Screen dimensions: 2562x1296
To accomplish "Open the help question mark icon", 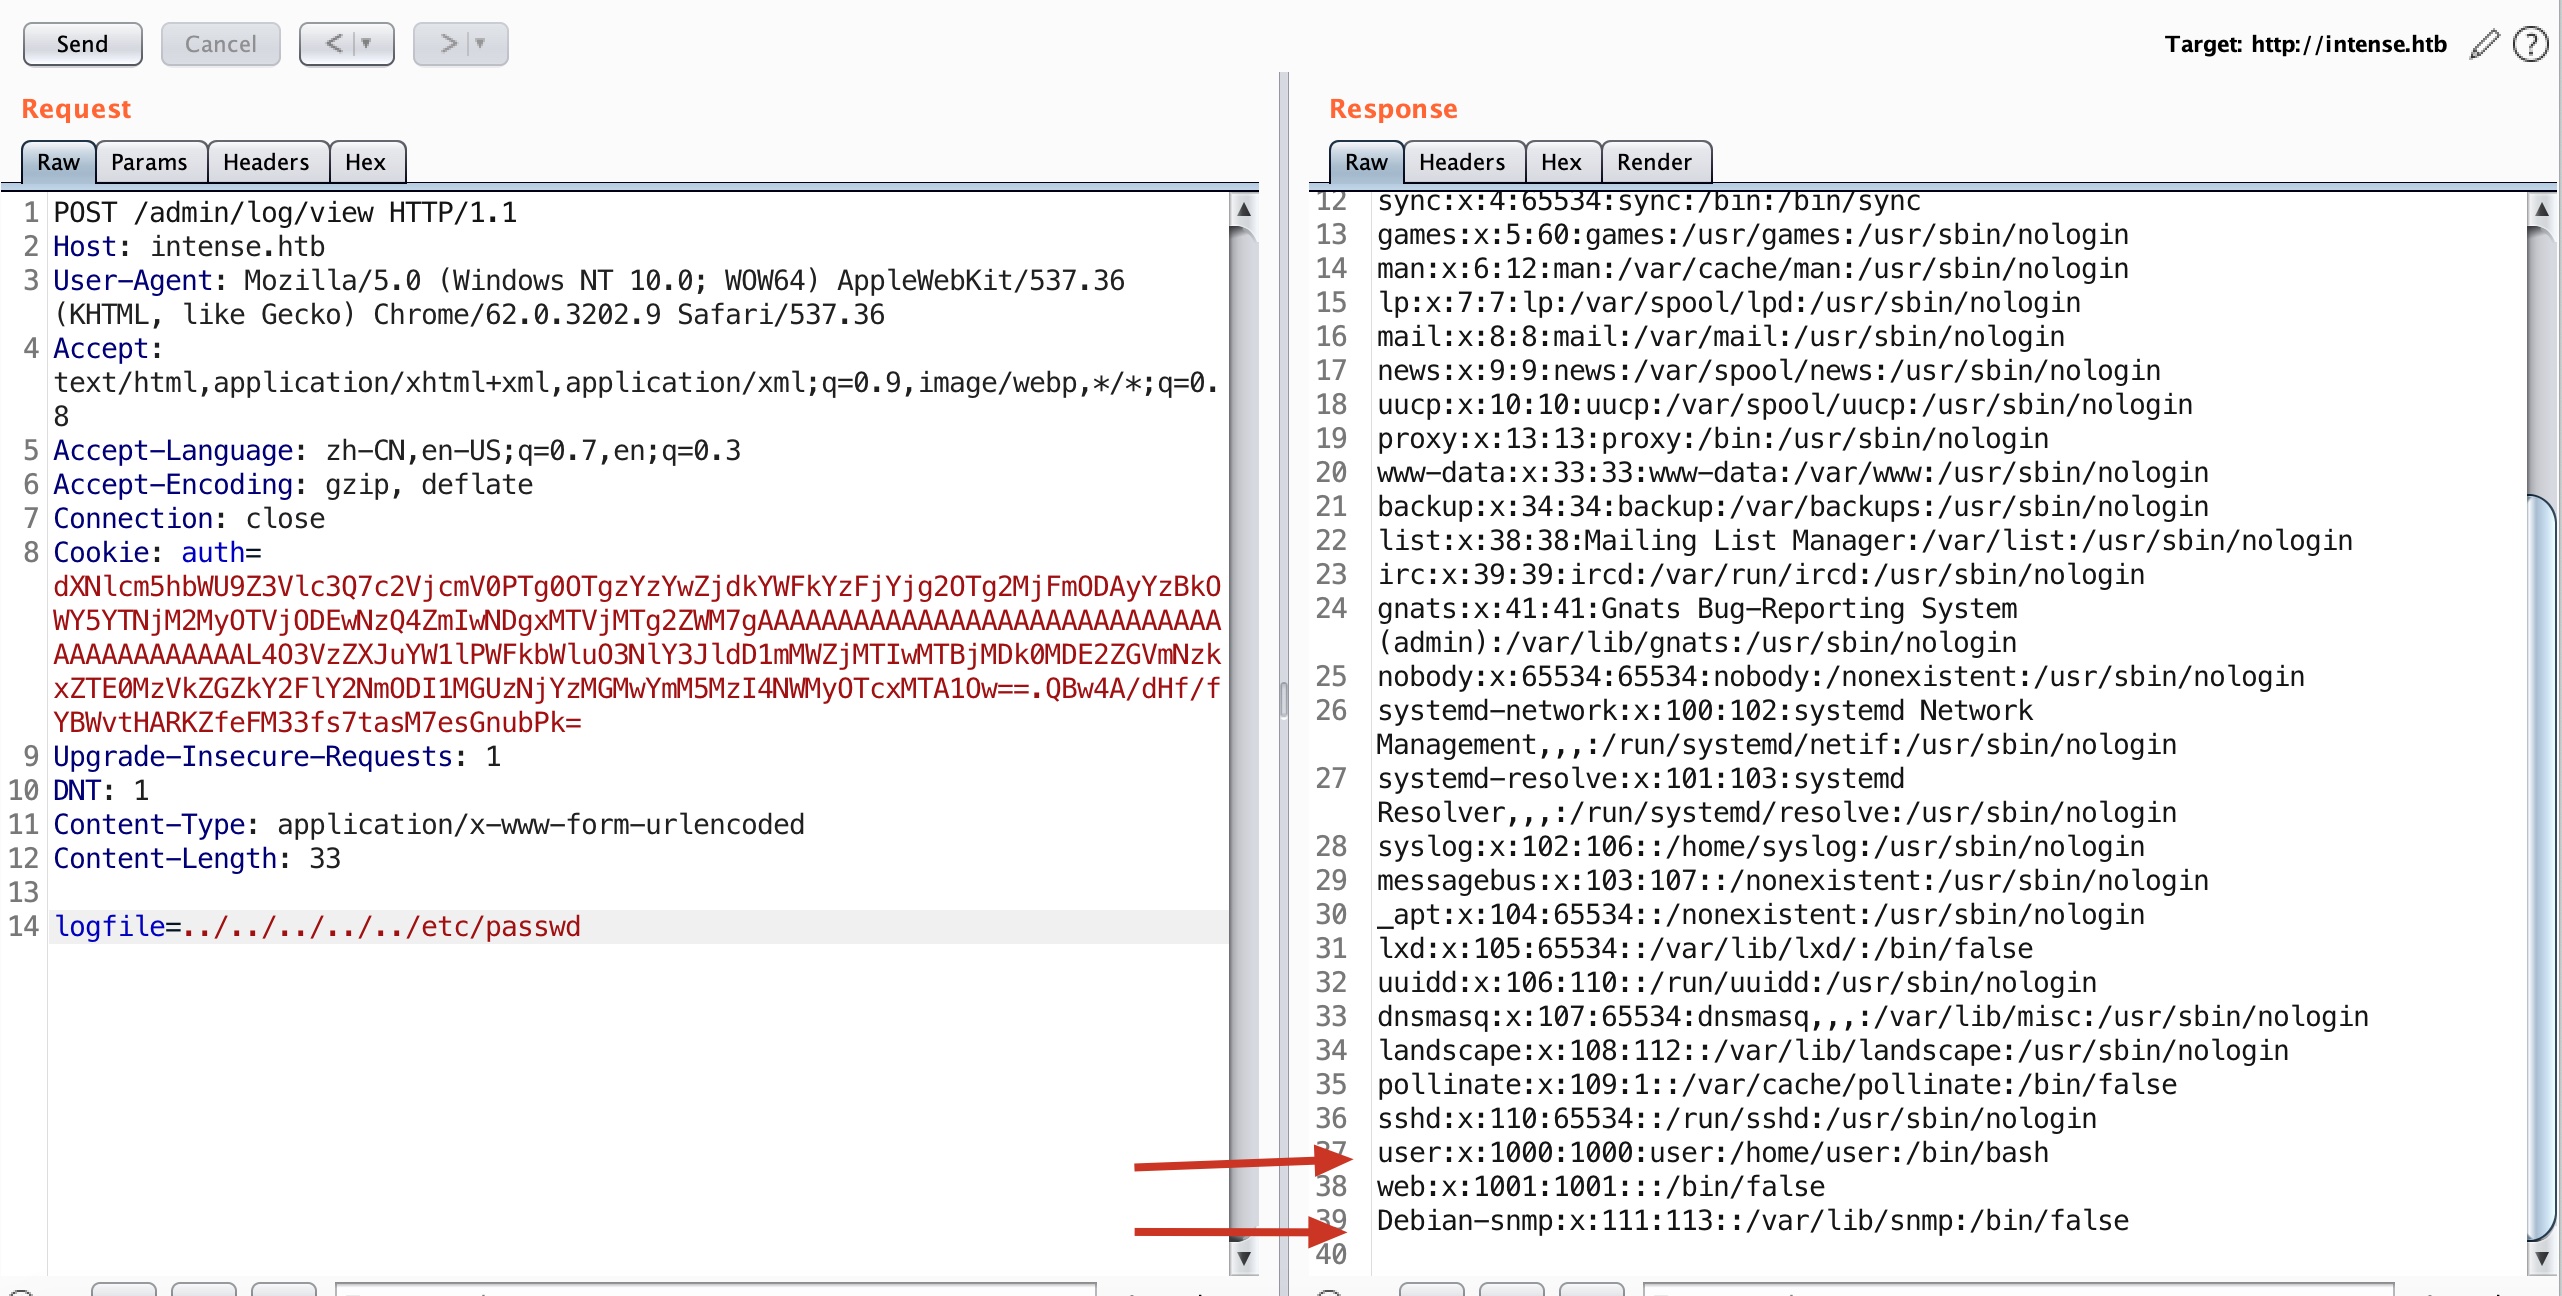I will pos(2530,44).
